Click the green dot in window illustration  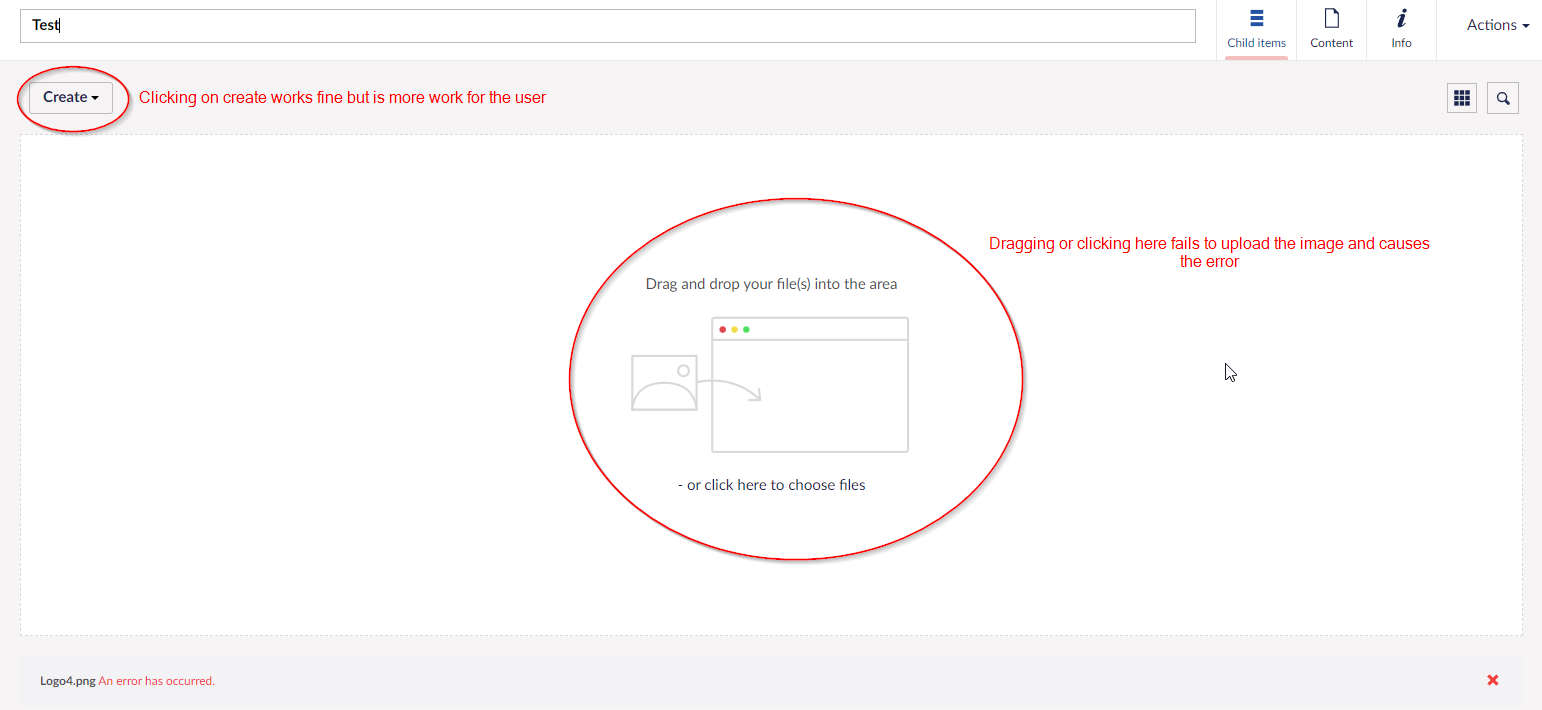point(746,329)
